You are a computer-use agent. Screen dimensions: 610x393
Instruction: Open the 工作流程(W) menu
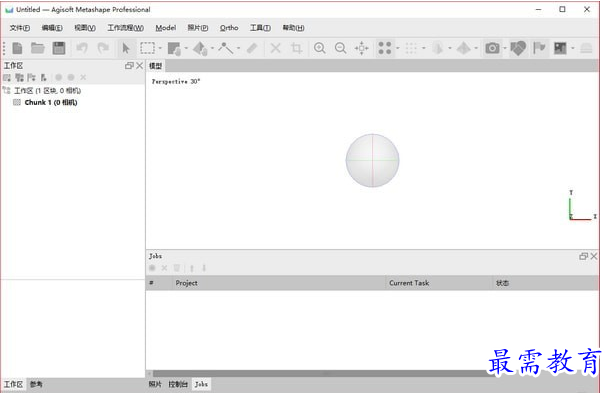(125, 28)
